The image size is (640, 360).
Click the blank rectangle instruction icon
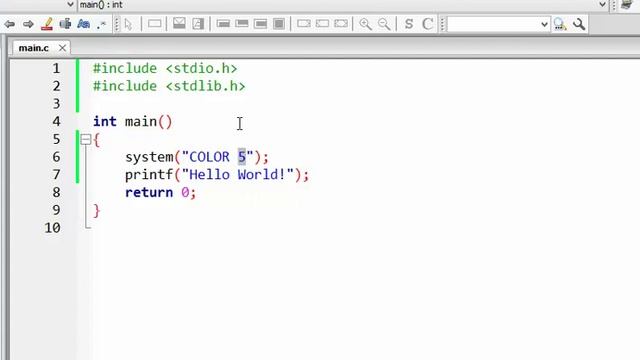point(155,24)
